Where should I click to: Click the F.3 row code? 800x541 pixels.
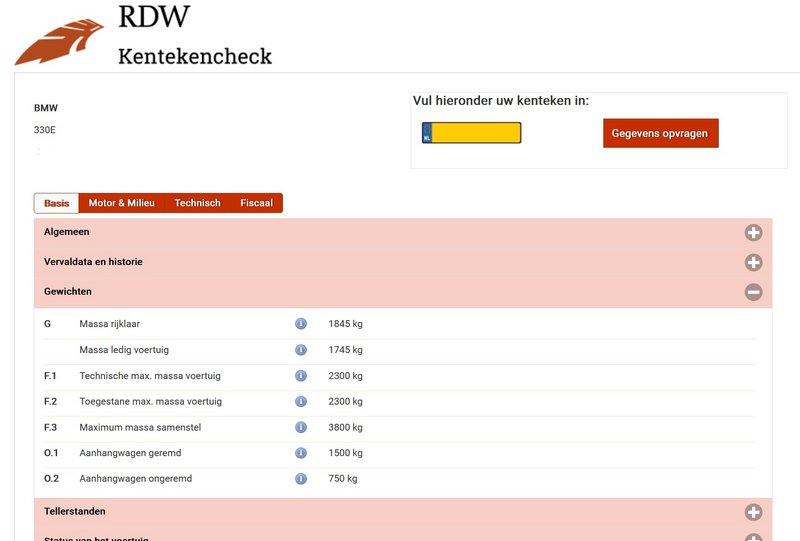coord(51,427)
